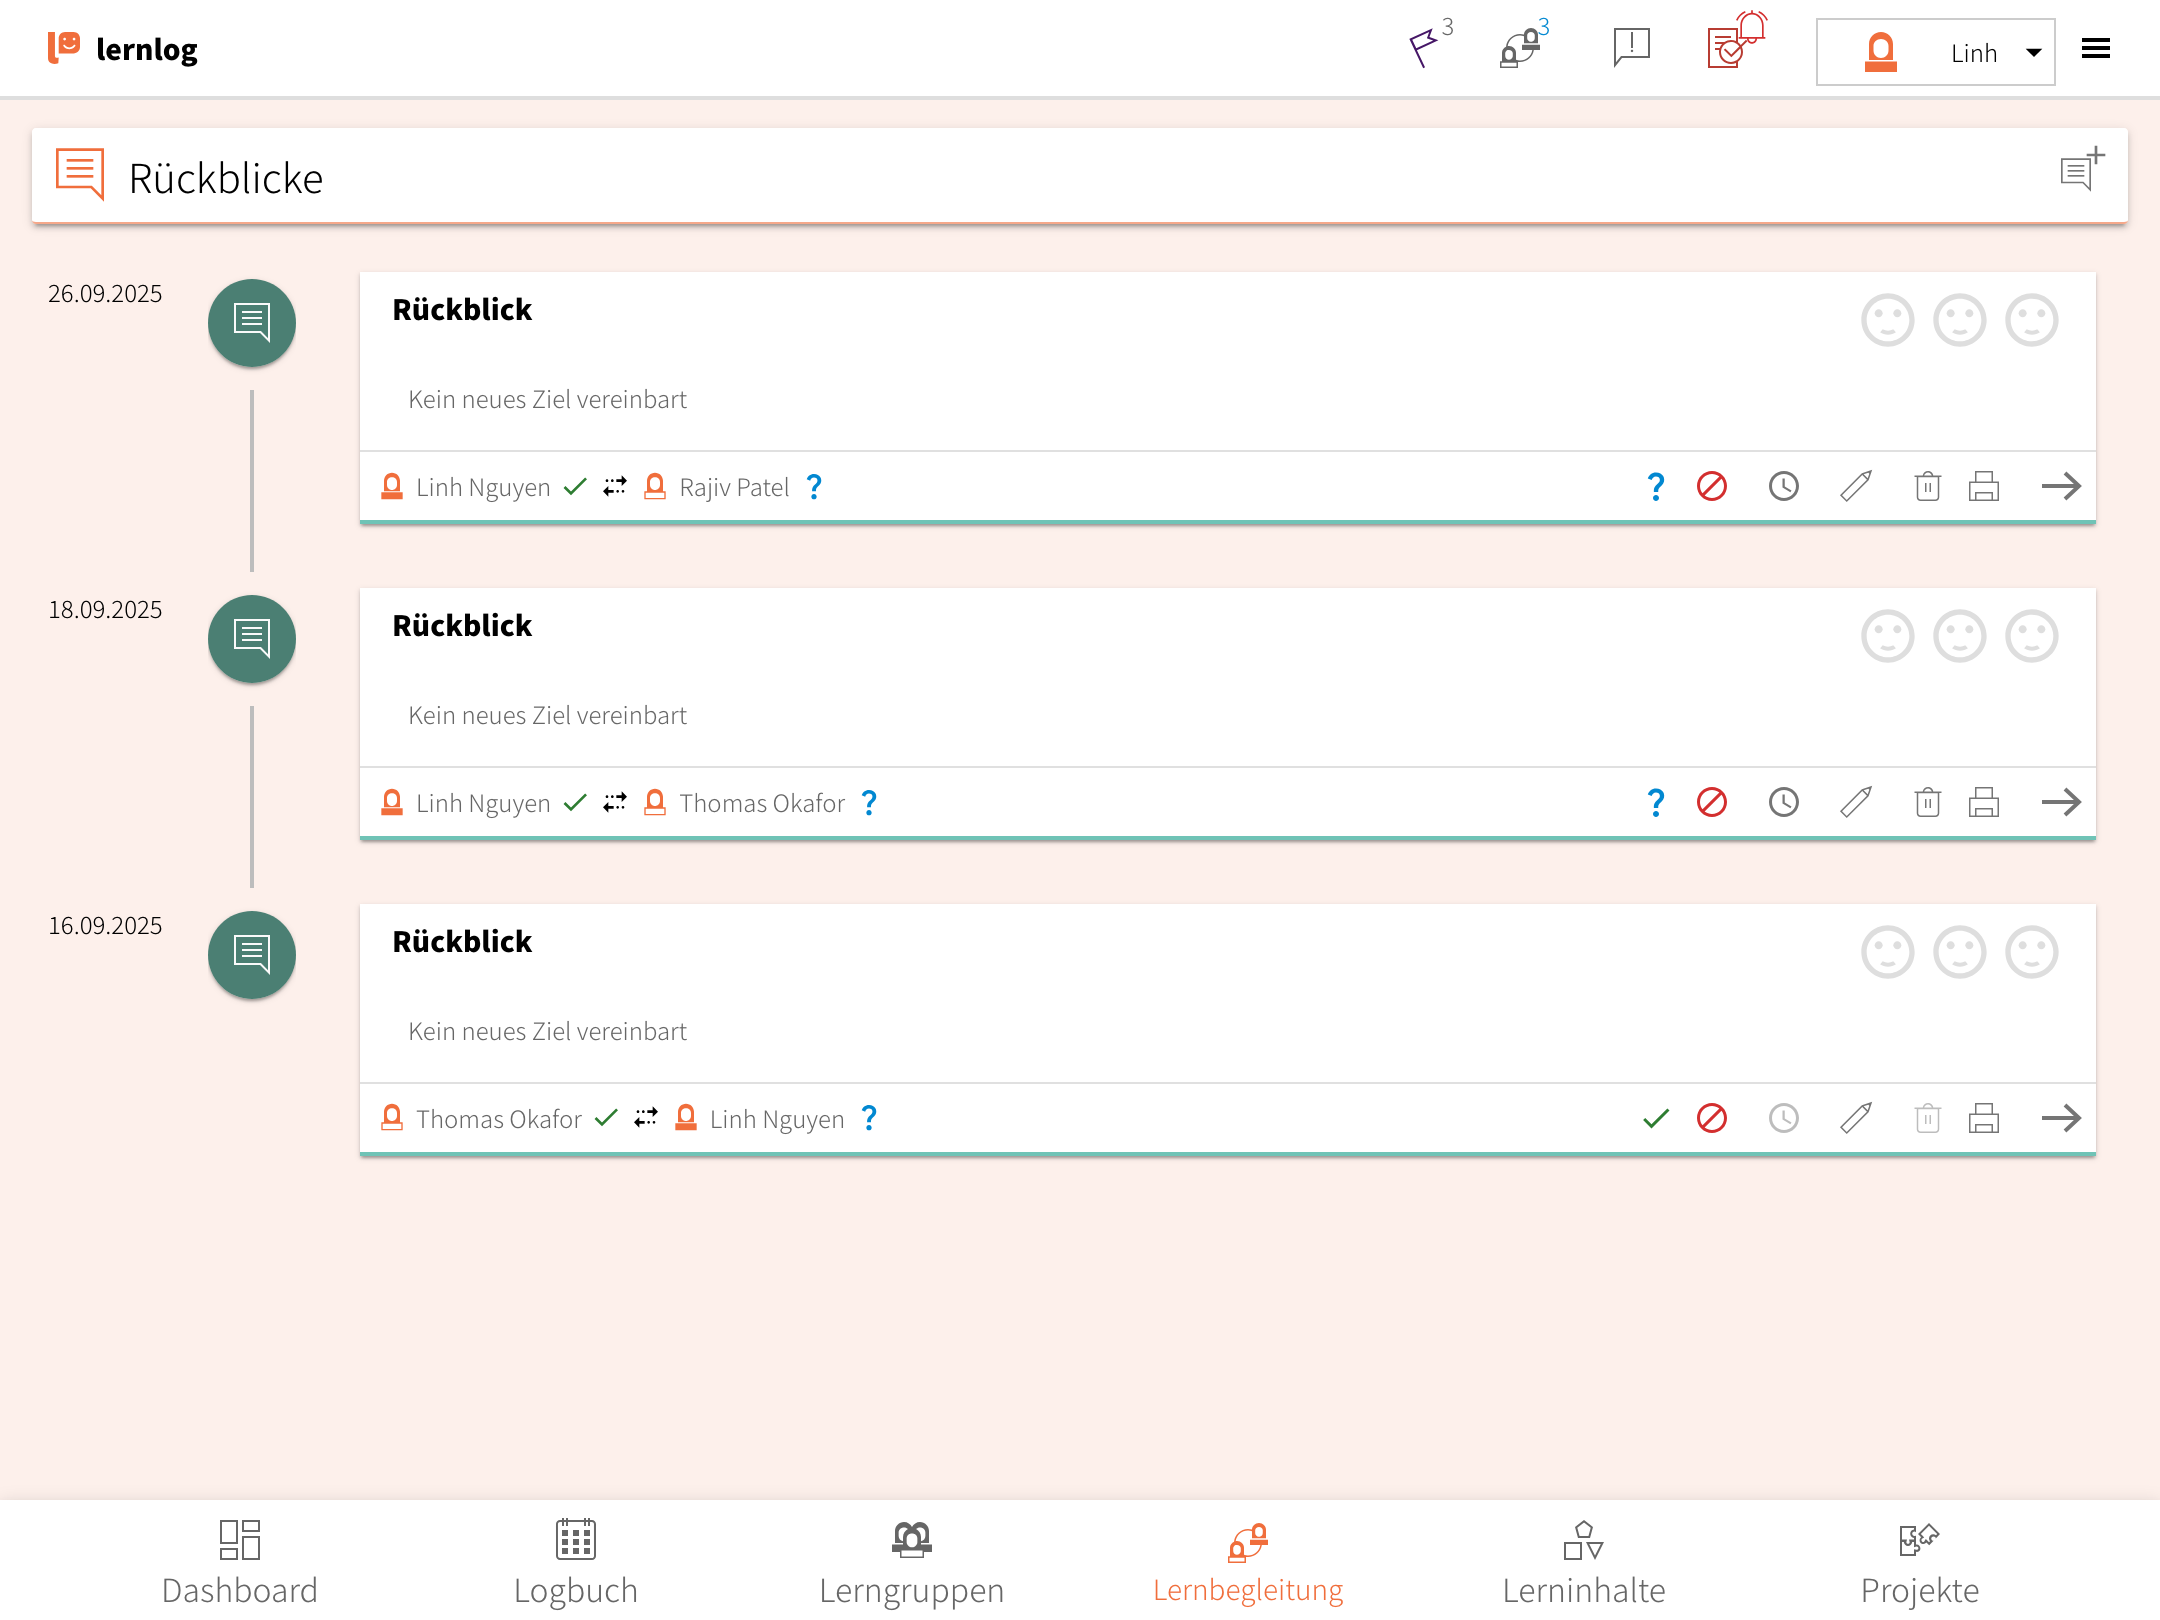Click the 18.09.2025 timeline marker circle
The height and width of the screenshot is (1620, 2160).
coord(252,639)
